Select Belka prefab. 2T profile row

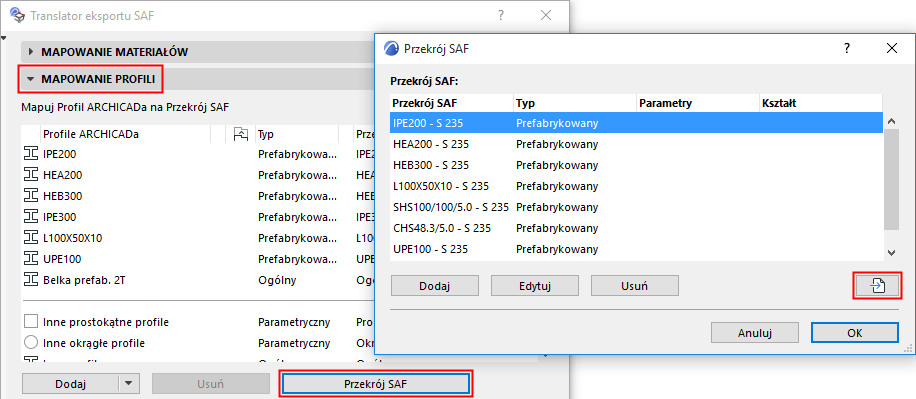coord(197,280)
